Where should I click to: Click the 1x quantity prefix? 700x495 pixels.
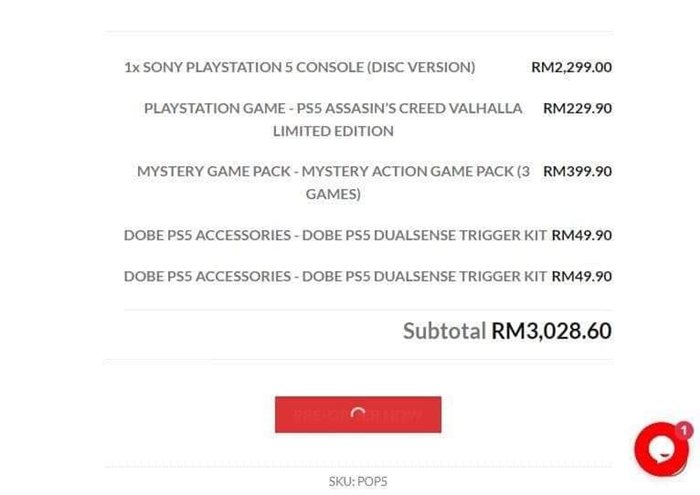[x=132, y=67]
